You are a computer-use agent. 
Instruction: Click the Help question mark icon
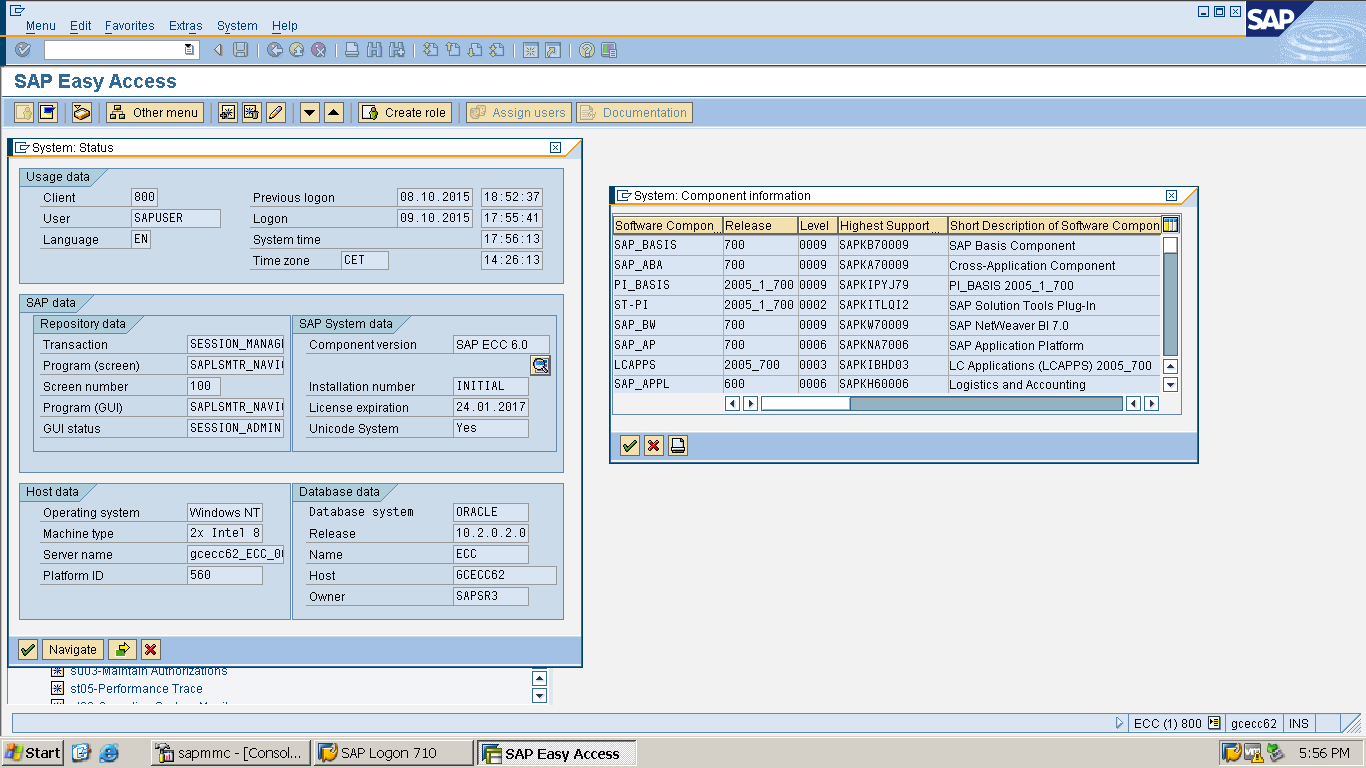click(587, 50)
